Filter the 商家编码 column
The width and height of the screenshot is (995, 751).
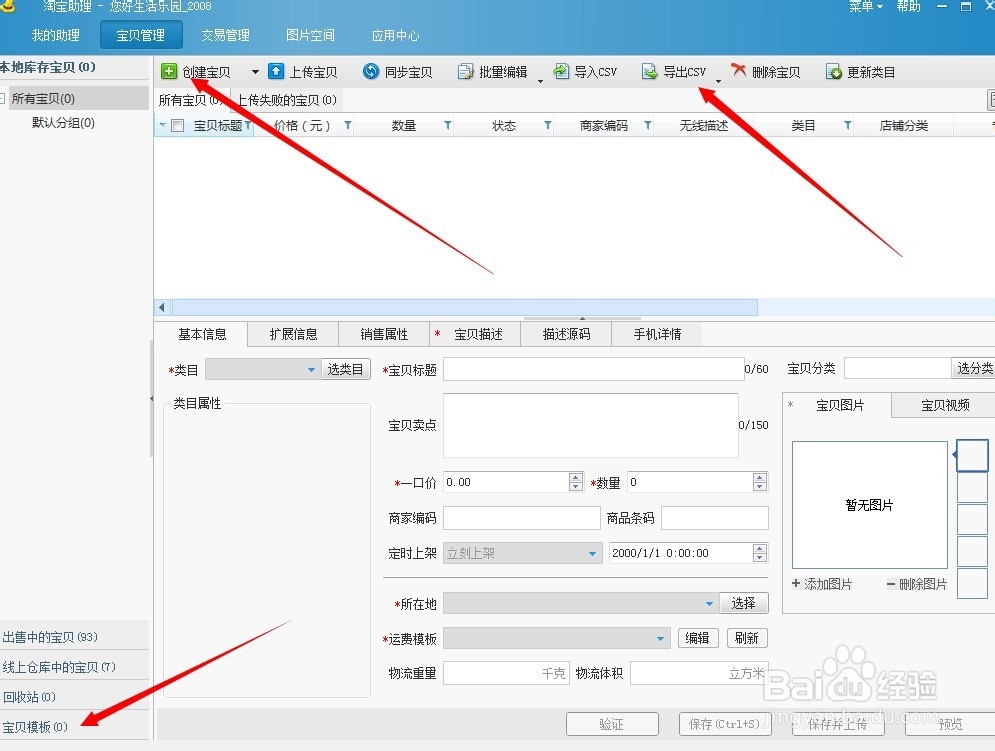[x=647, y=125]
